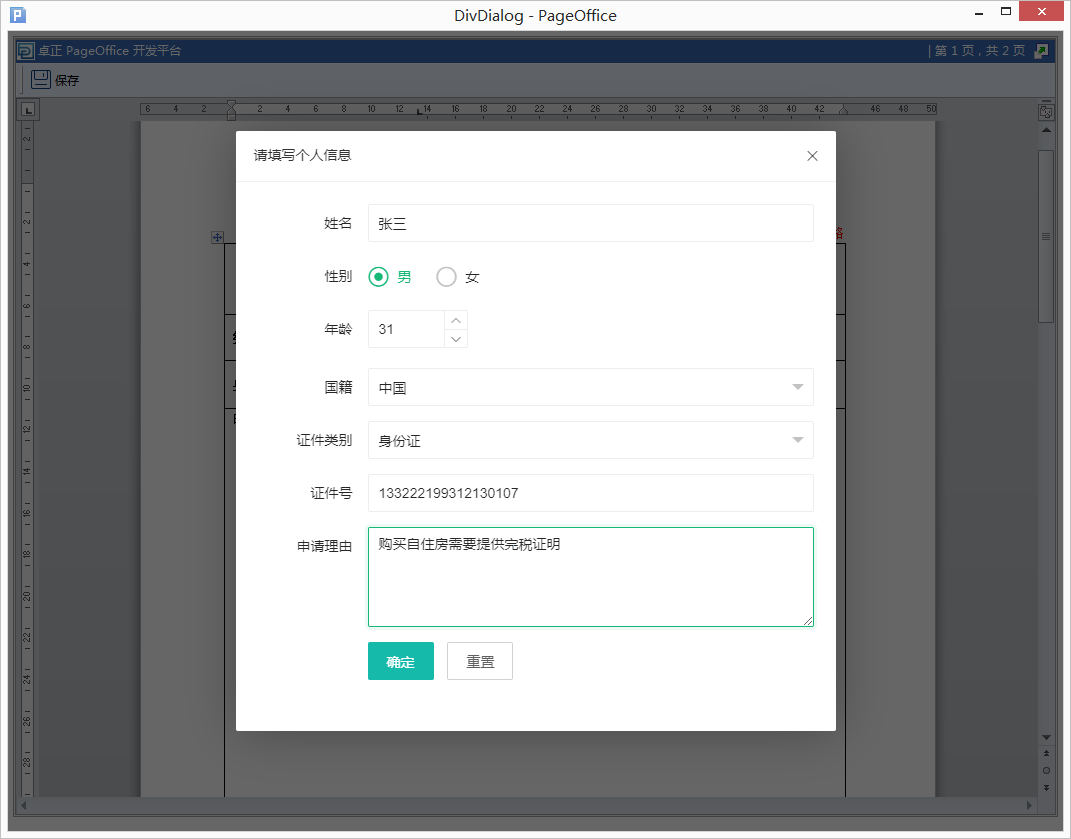Click the PageOffice logo icon in header
This screenshot has height=839, width=1071.
click(x=26, y=51)
